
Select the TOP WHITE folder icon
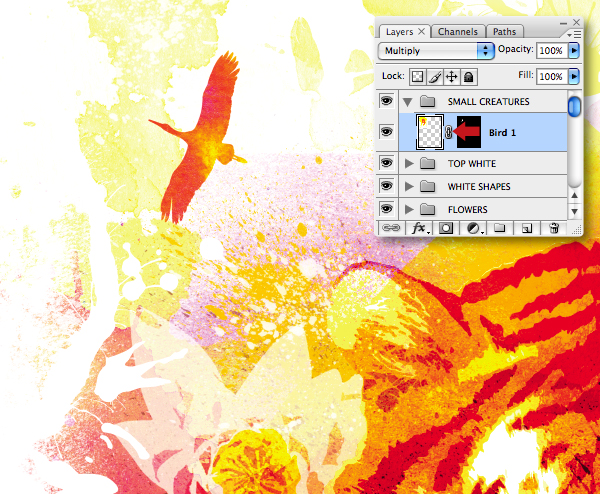point(427,163)
